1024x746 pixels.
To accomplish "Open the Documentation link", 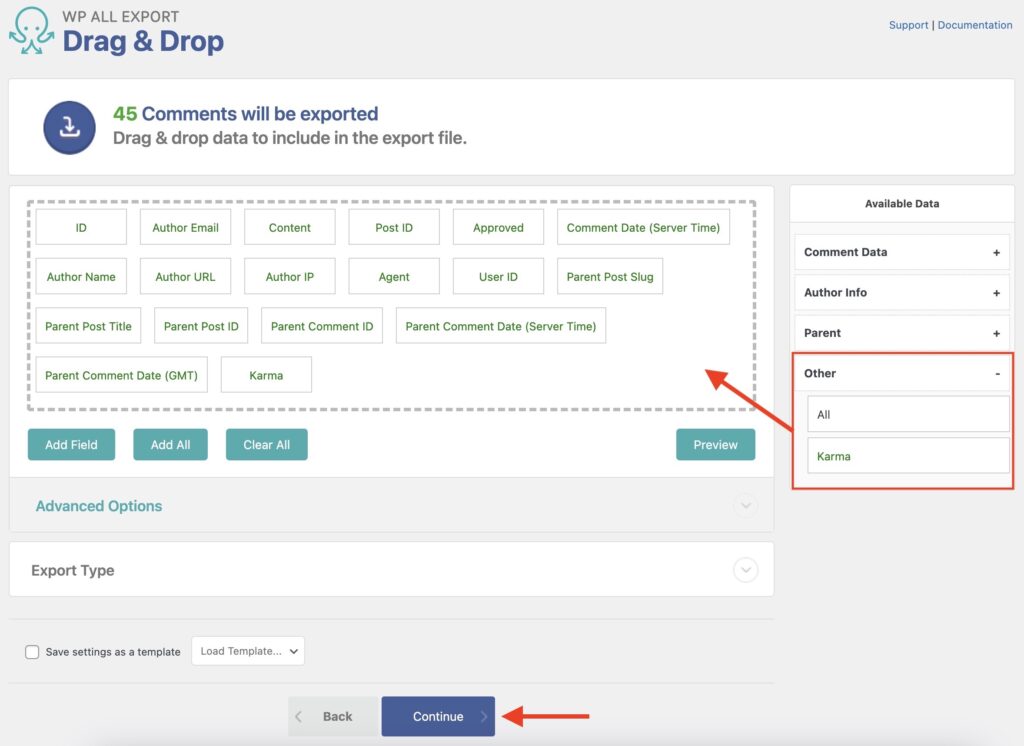I will pos(974,24).
